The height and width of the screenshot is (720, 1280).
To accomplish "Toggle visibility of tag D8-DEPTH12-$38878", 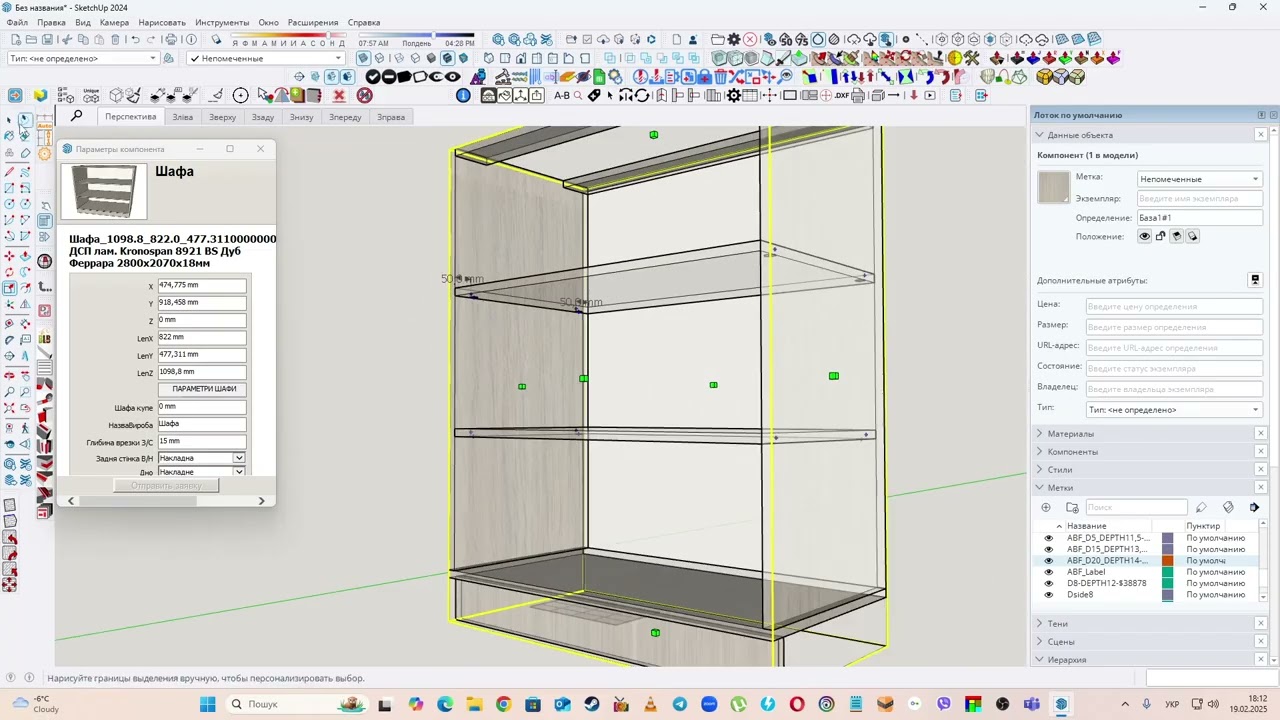I will [1048, 583].
